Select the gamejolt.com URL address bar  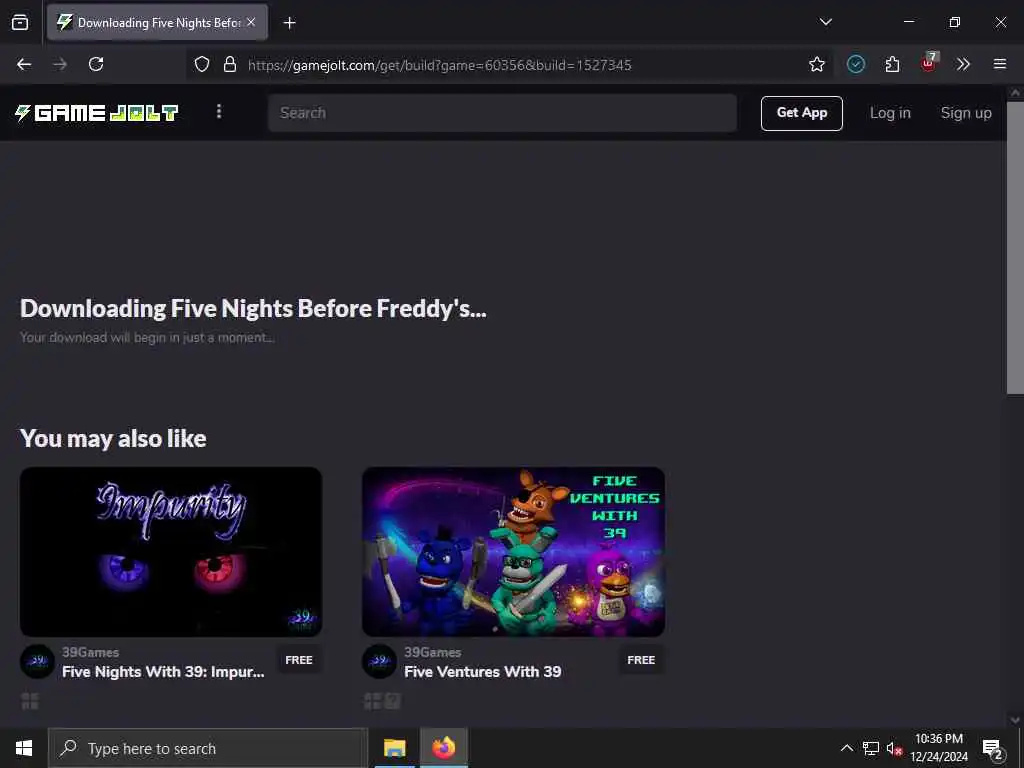(440, 65)
